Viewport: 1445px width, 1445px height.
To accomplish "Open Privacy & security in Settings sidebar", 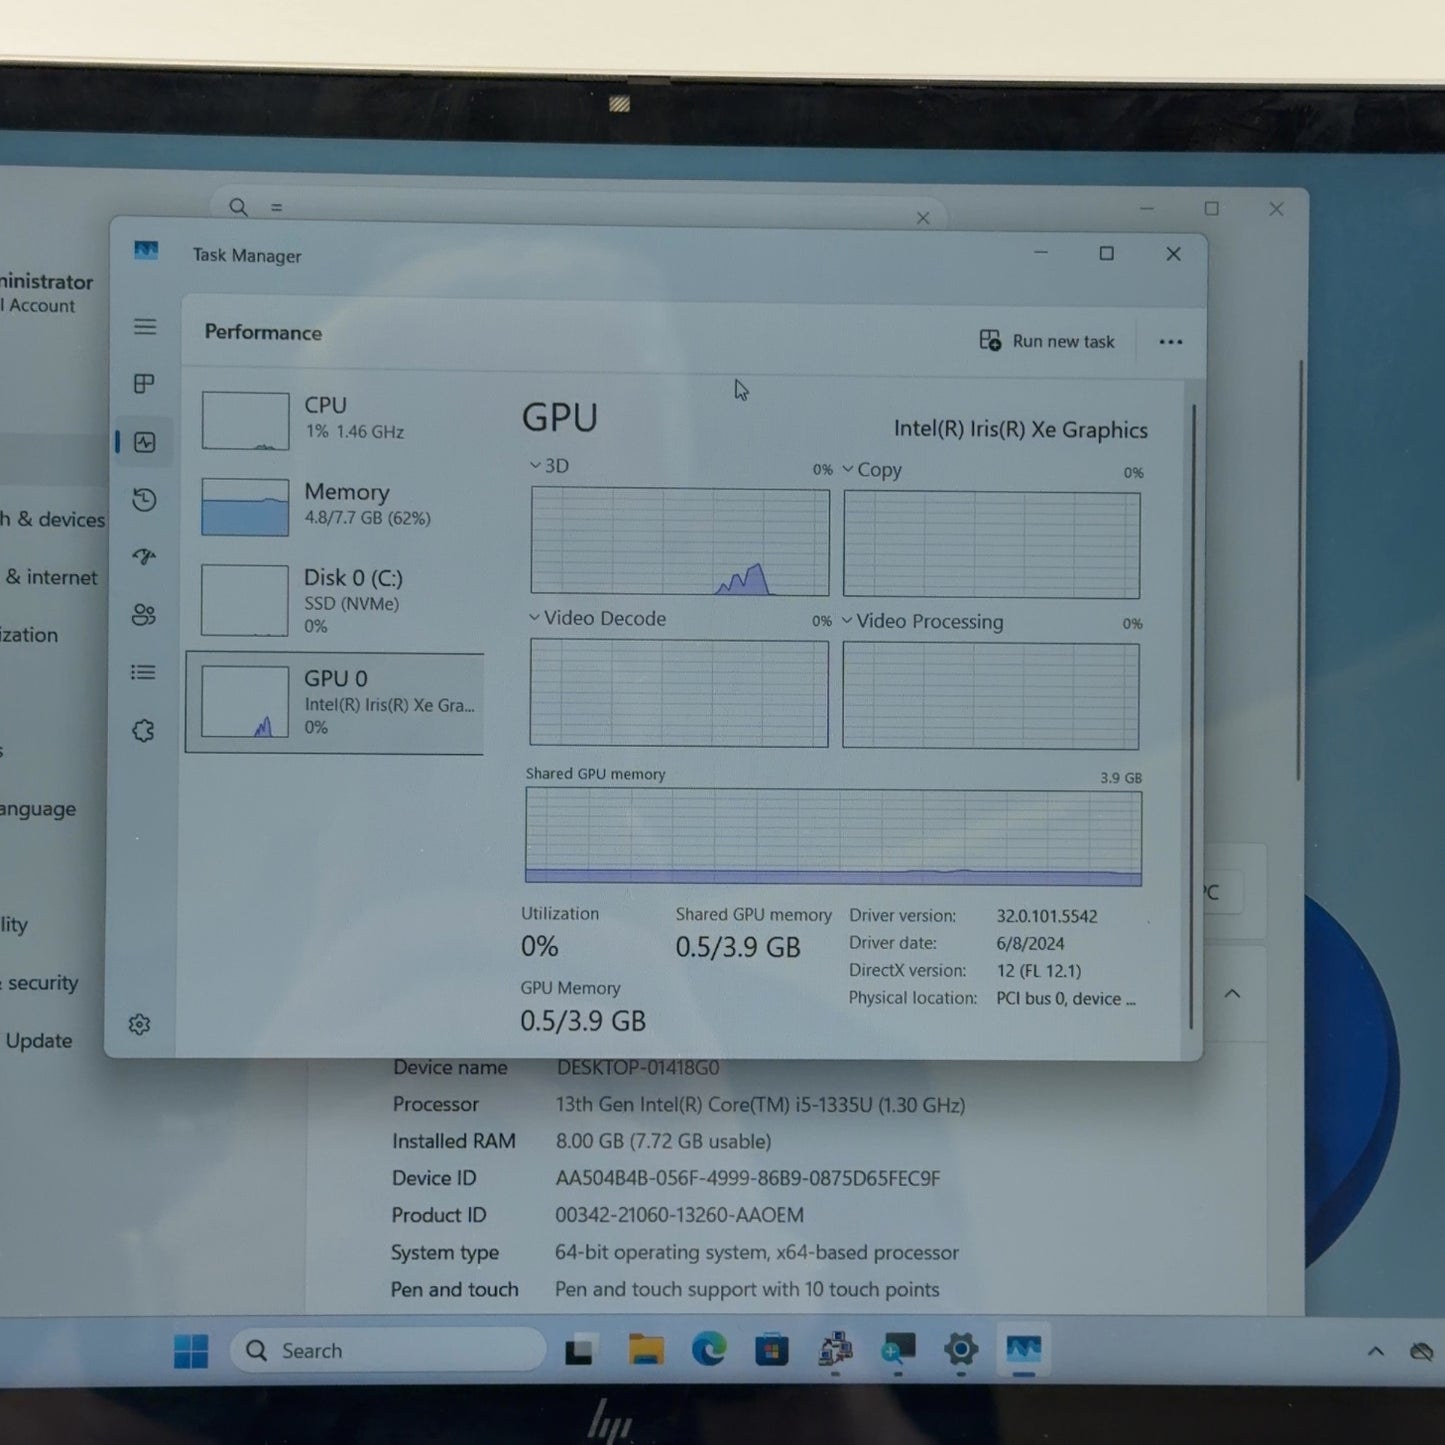I will click(40, 983).
